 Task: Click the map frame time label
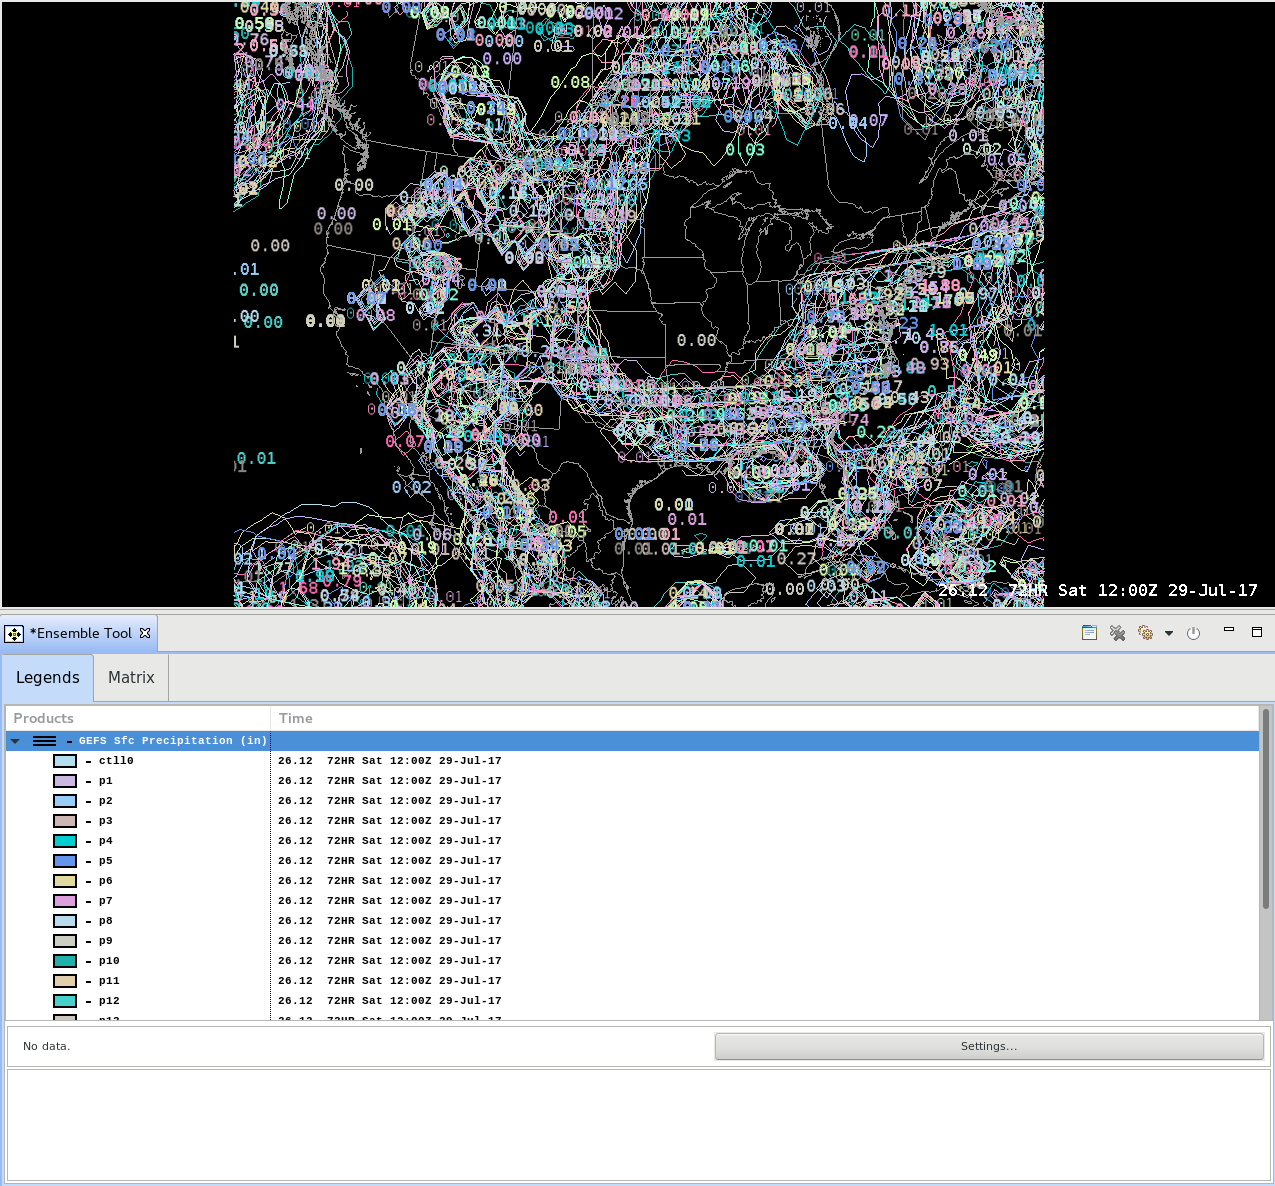click(x=1098, y=590)
